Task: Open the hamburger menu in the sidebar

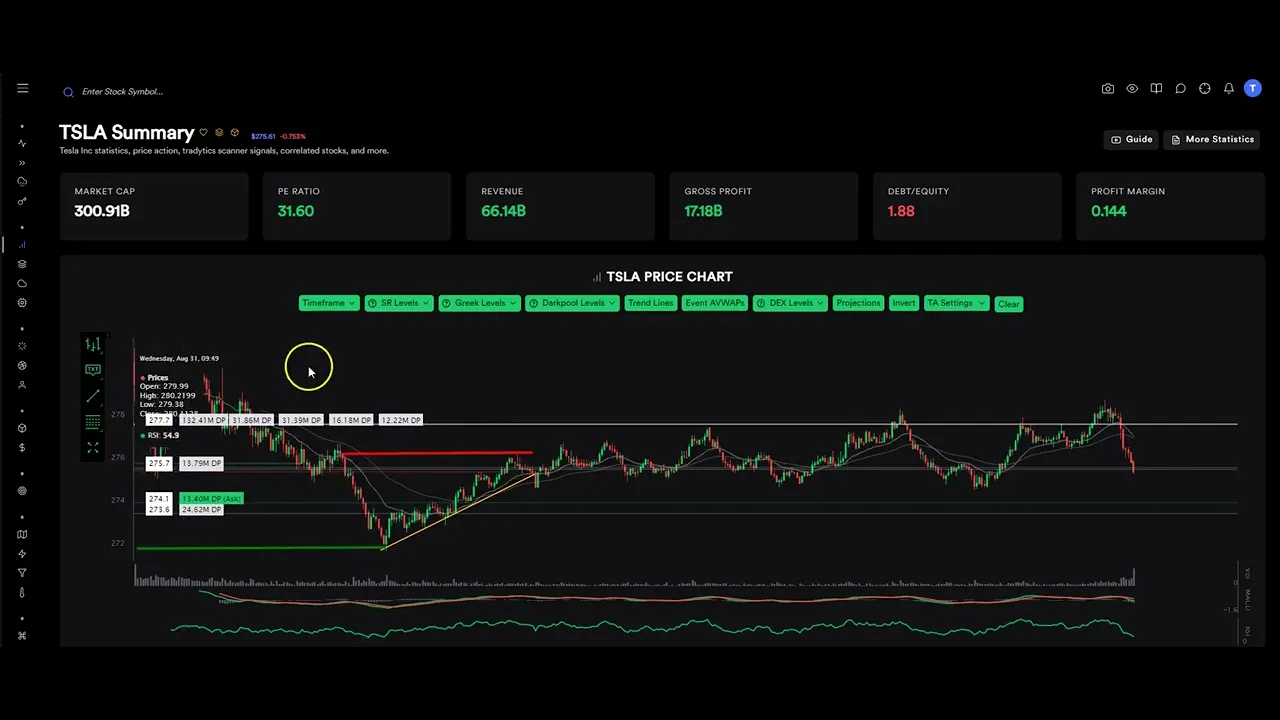Action: [22, 88]
